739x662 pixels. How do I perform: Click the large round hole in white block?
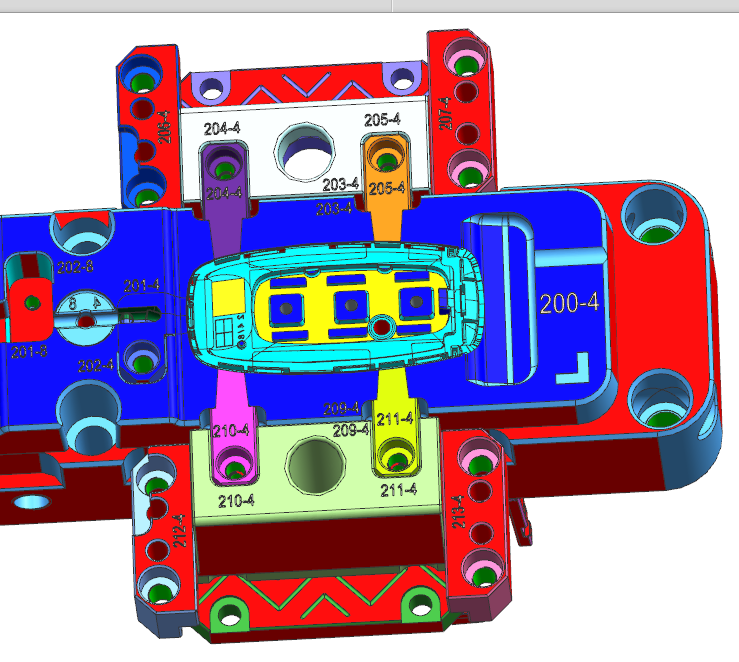pyautogui.click(x=307, y=152)
